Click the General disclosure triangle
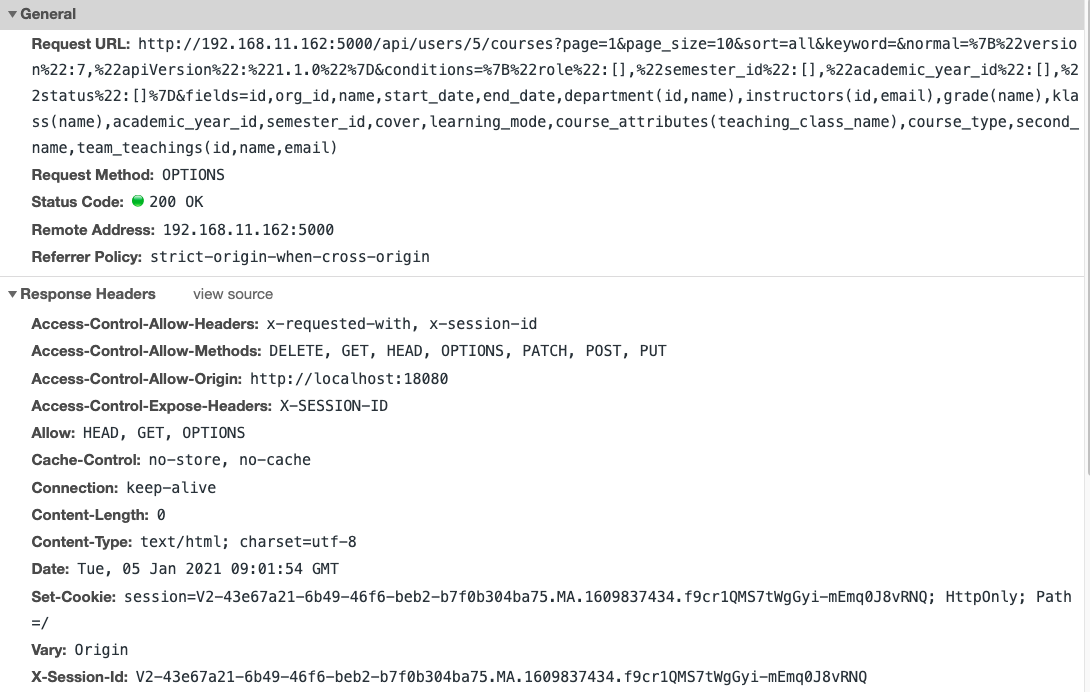 tap(12, 14)
